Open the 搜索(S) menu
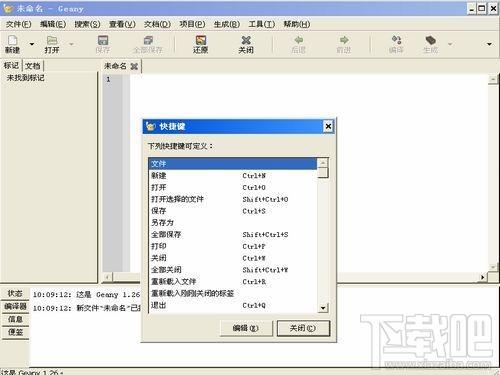 (87, 24)
